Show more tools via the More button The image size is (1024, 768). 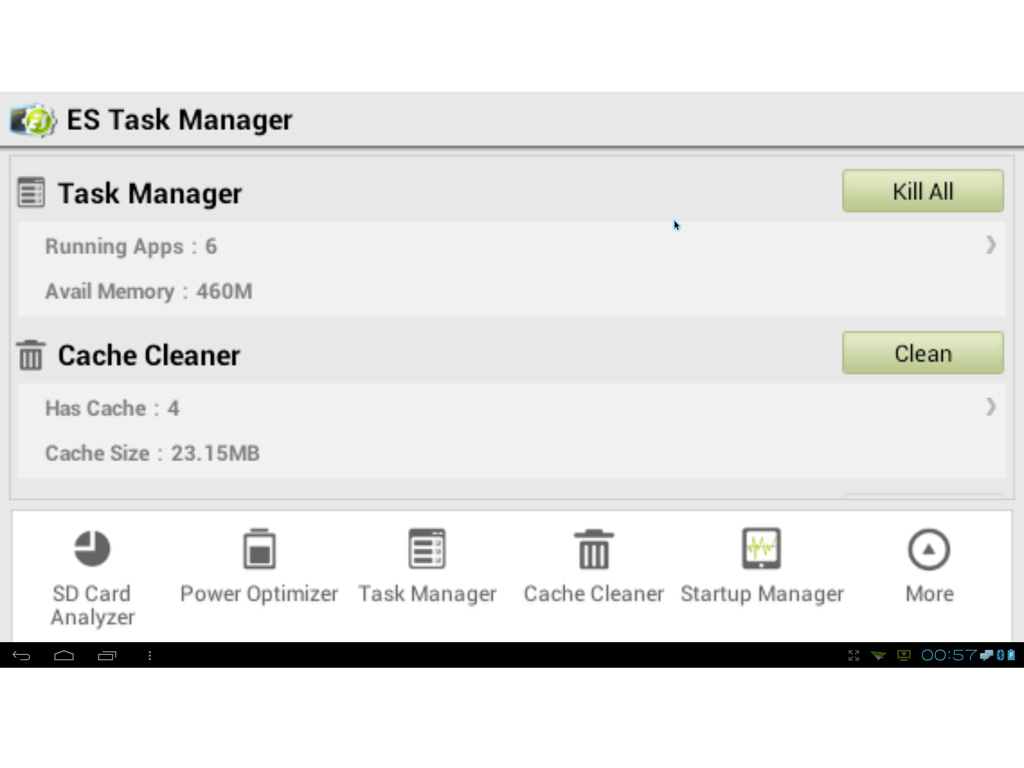click(x=929, y=566)
